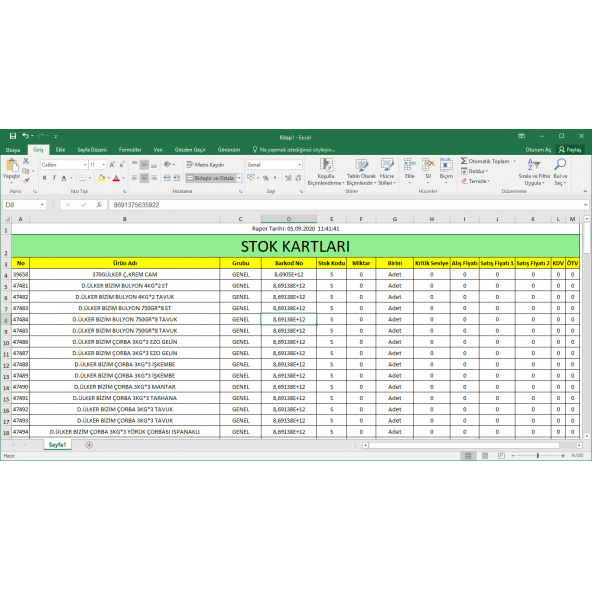This screenshot has height=592, width=592.
Task: Click the Oturum Aç sign-in link
Action: coord(538,150)
